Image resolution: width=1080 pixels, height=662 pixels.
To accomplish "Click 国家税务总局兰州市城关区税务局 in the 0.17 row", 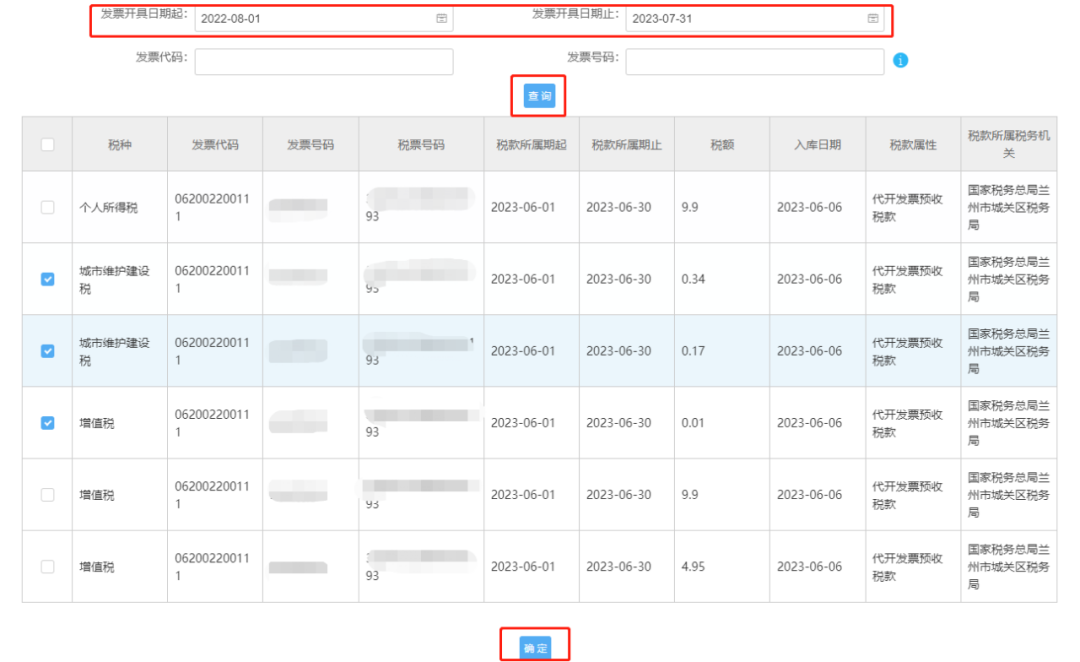I will (x=1009, y=351).
